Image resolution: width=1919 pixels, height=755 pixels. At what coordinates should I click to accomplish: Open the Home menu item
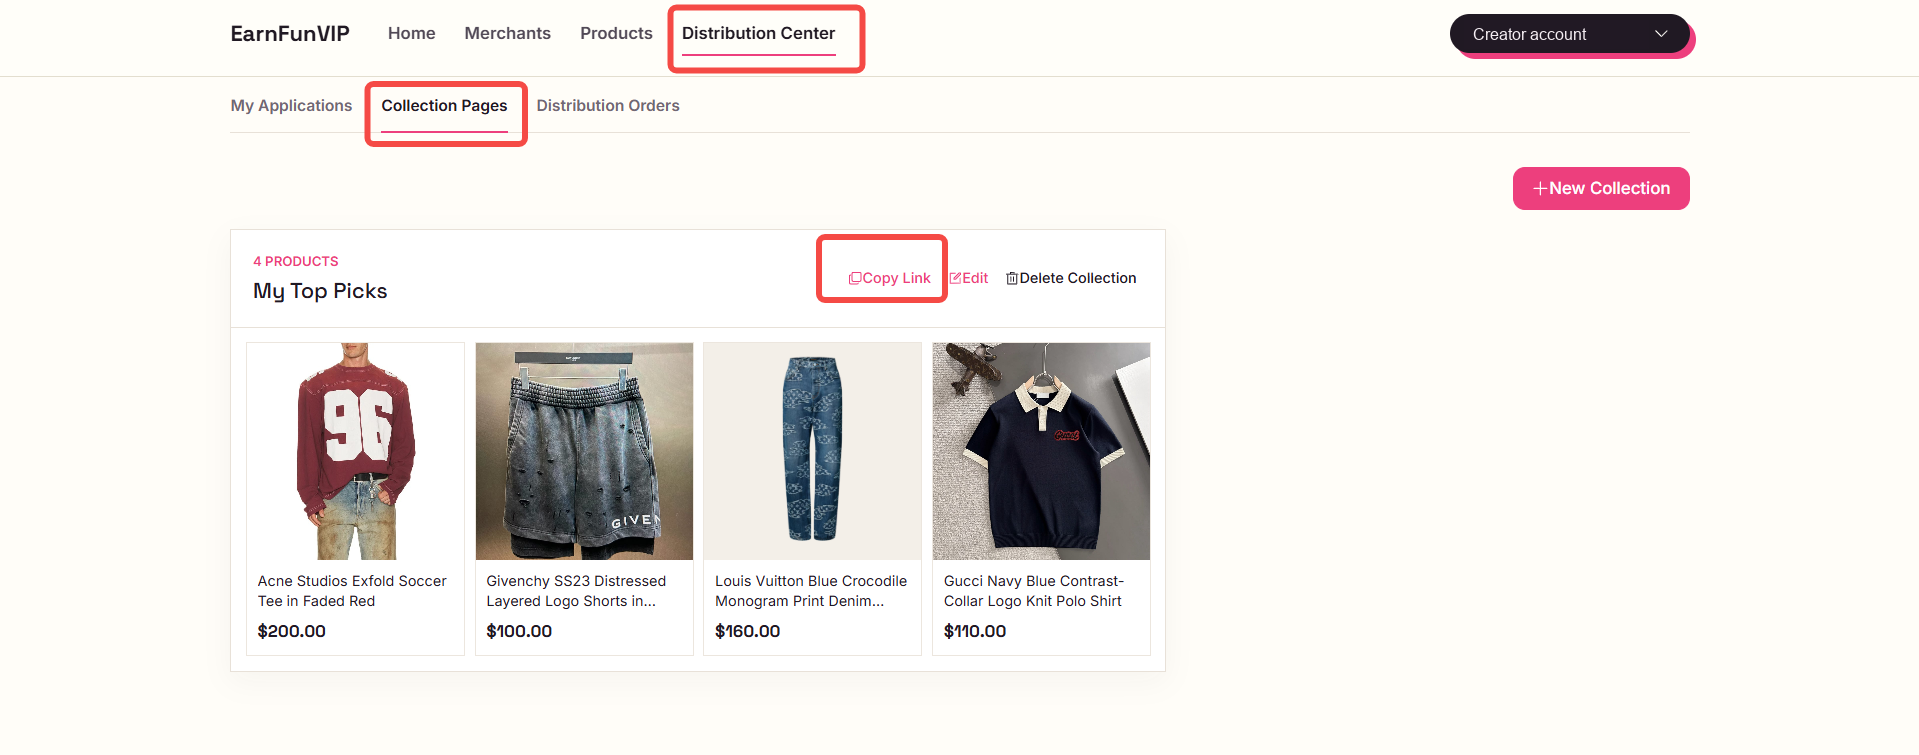tap(411, 33)
